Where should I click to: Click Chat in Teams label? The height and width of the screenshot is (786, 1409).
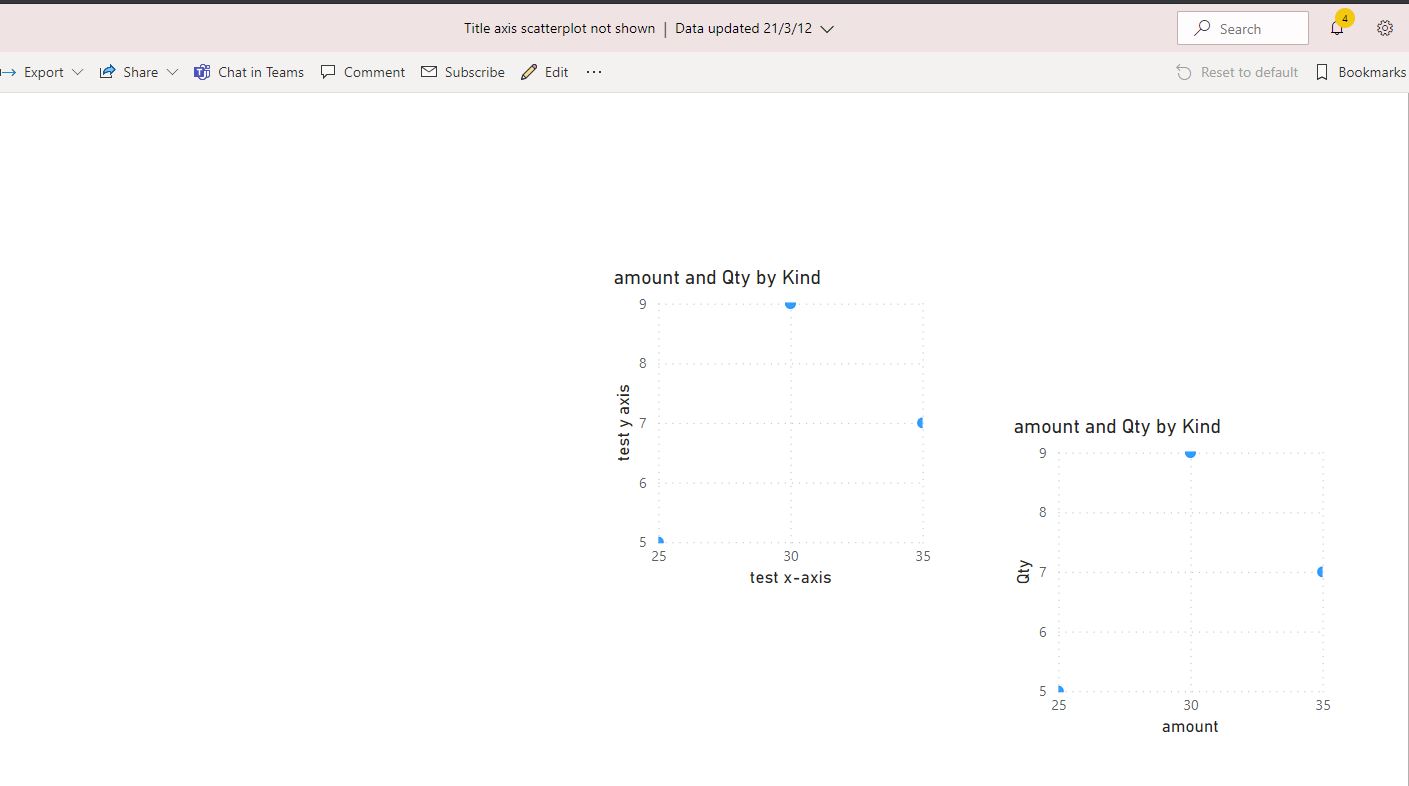[261, 72]
